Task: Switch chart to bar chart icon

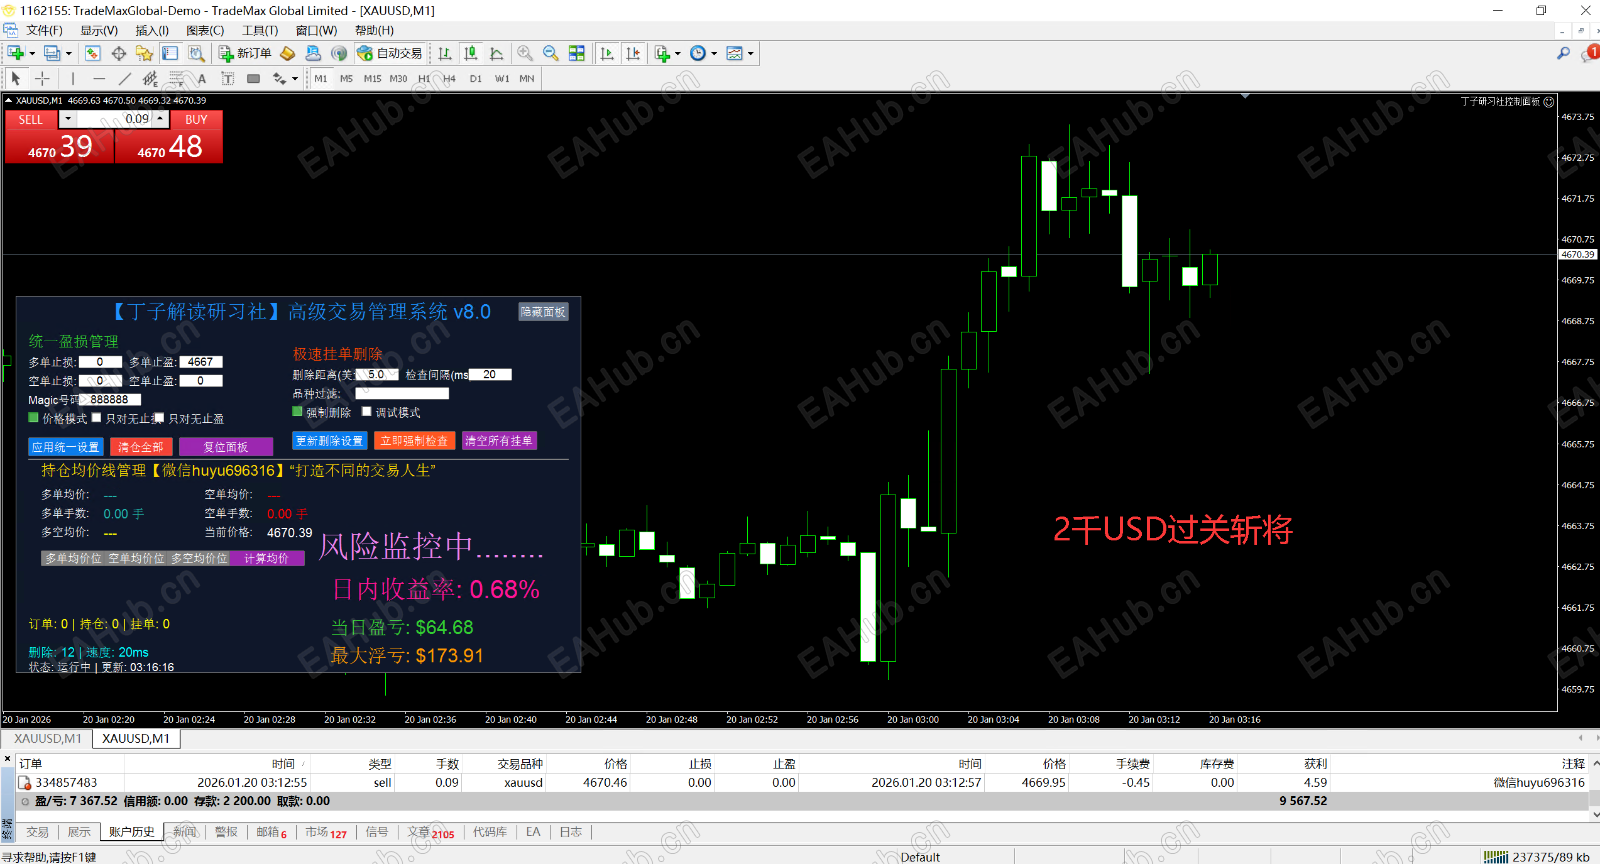Action: point(445,53)
